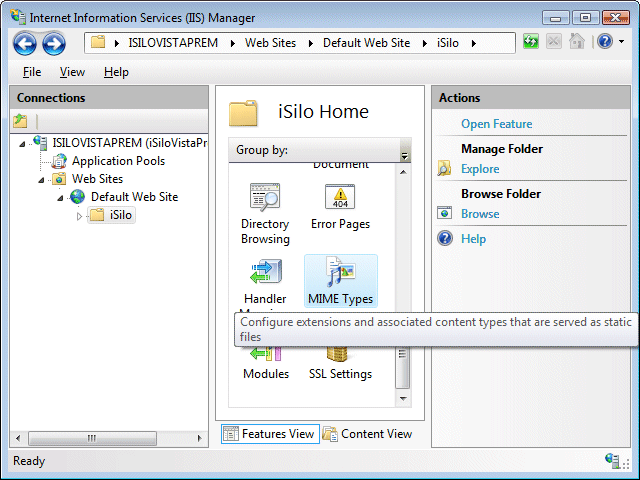Click the green refresh page icon
The image size is (640, 480).
pos(530,42)
